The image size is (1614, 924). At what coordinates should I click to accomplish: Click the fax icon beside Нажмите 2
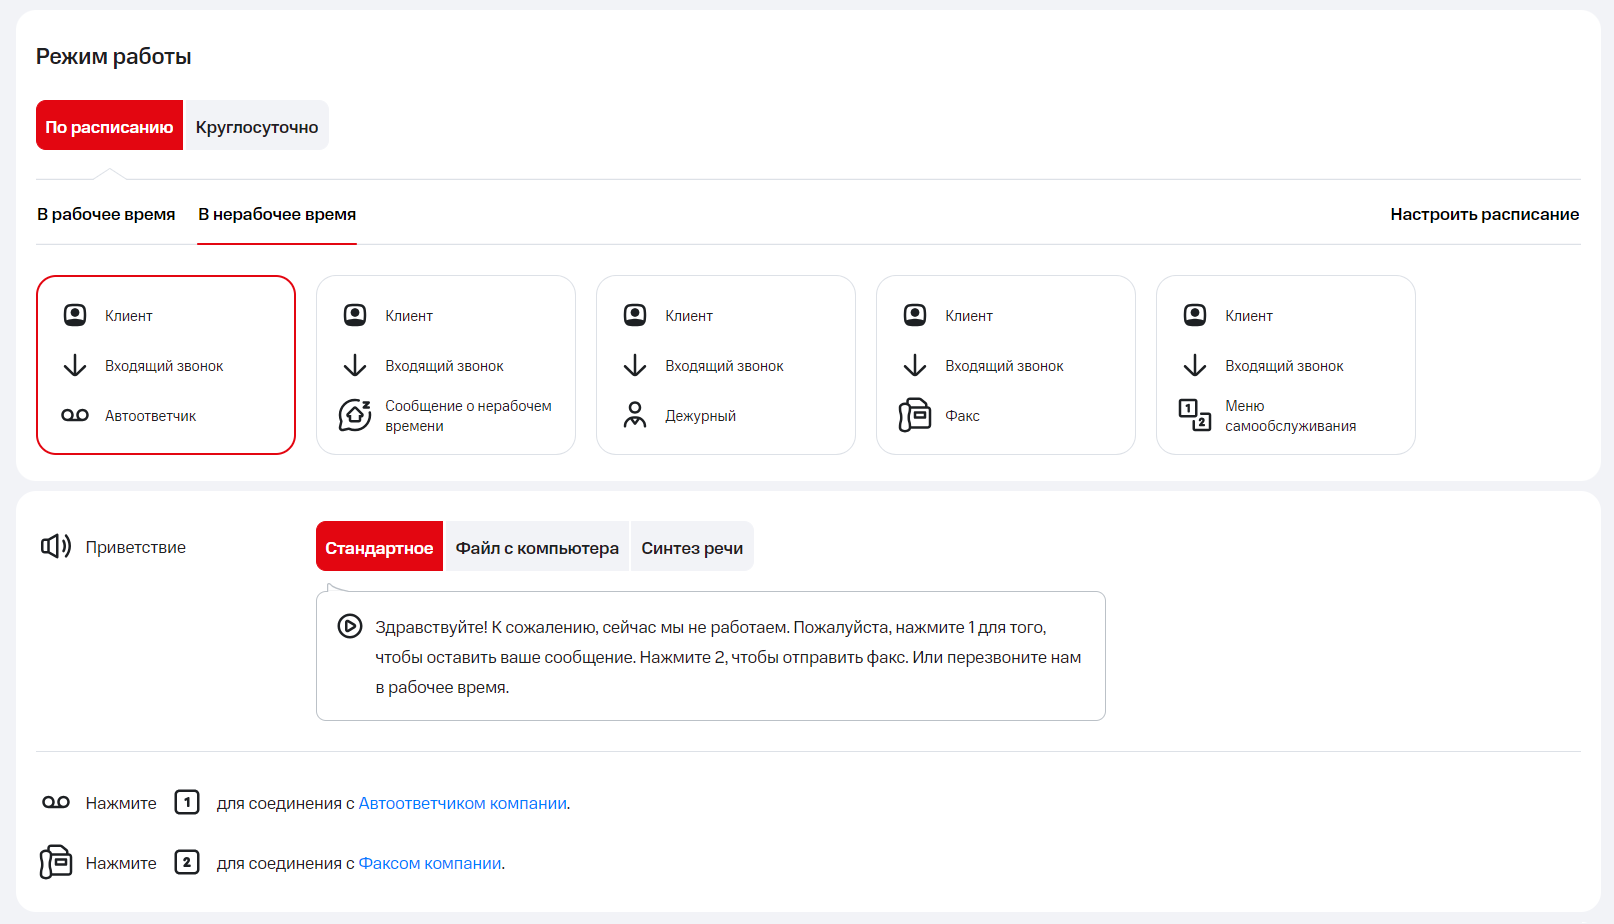click(56, 862)
